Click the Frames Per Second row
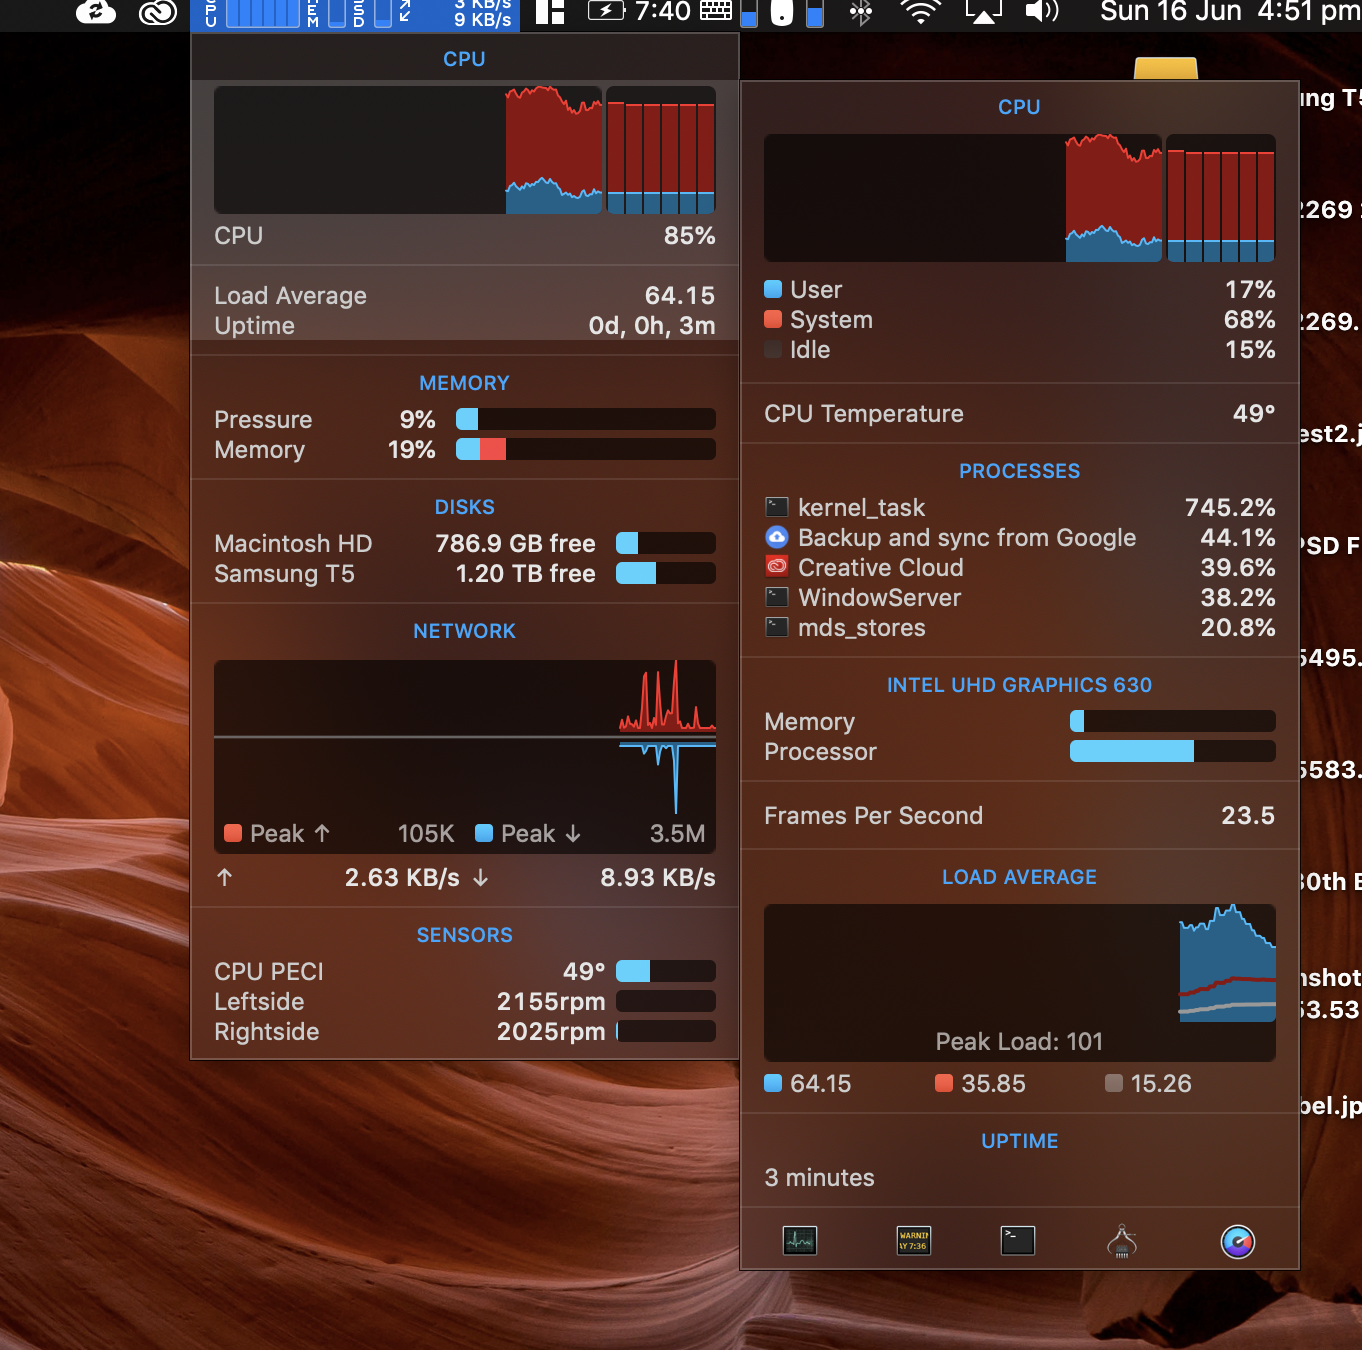The height and width of the screenshot is (1350, 1362). pos(1020,816)
